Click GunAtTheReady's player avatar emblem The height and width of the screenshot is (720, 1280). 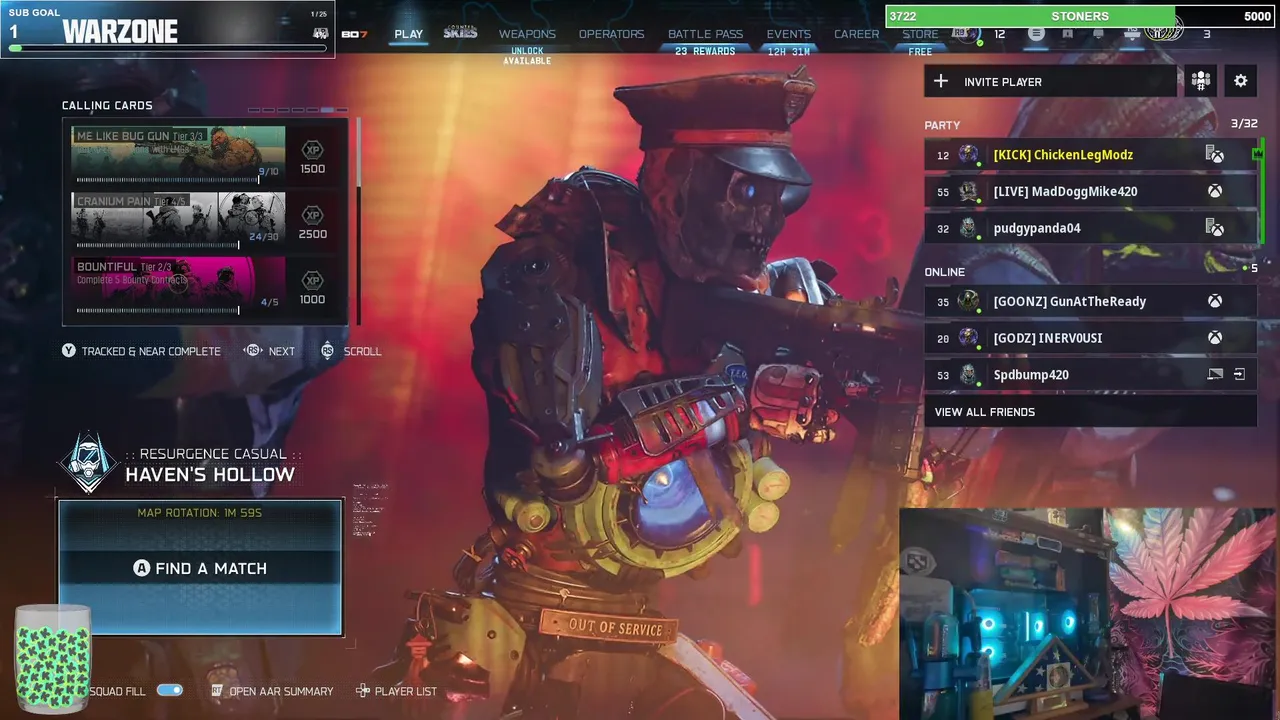coord(968,301)
